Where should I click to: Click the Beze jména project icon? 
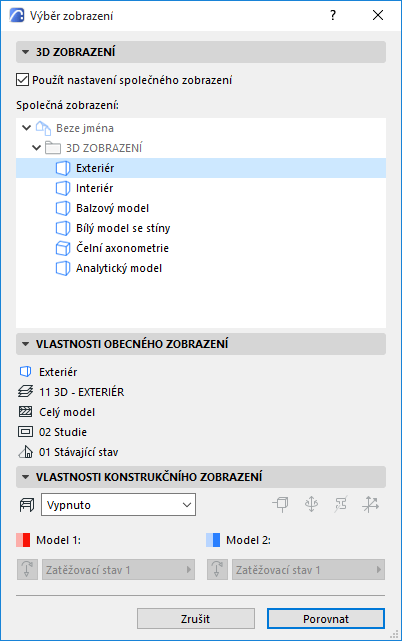43,128
